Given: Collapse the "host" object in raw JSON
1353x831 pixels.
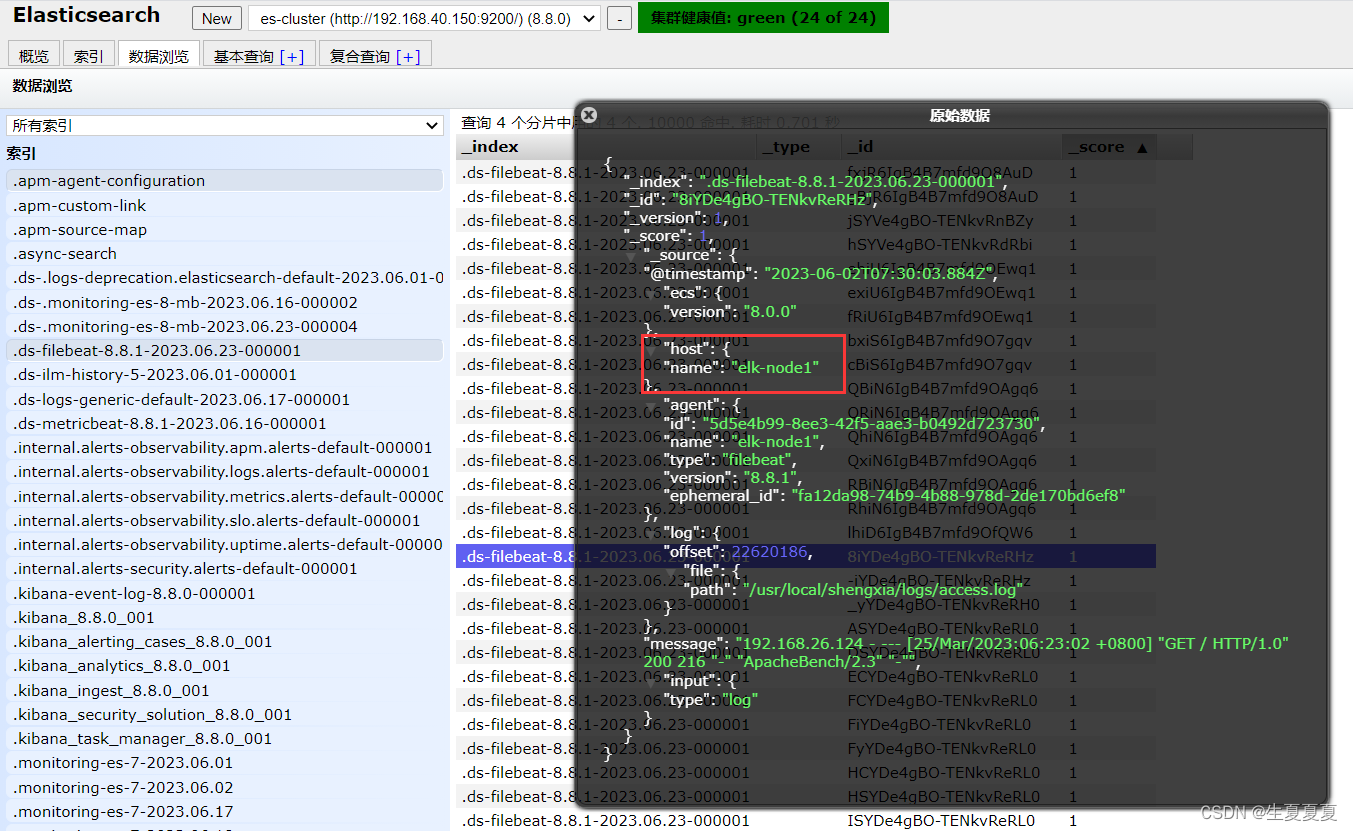Looking at the screenshot, I should tap(651, 349).
